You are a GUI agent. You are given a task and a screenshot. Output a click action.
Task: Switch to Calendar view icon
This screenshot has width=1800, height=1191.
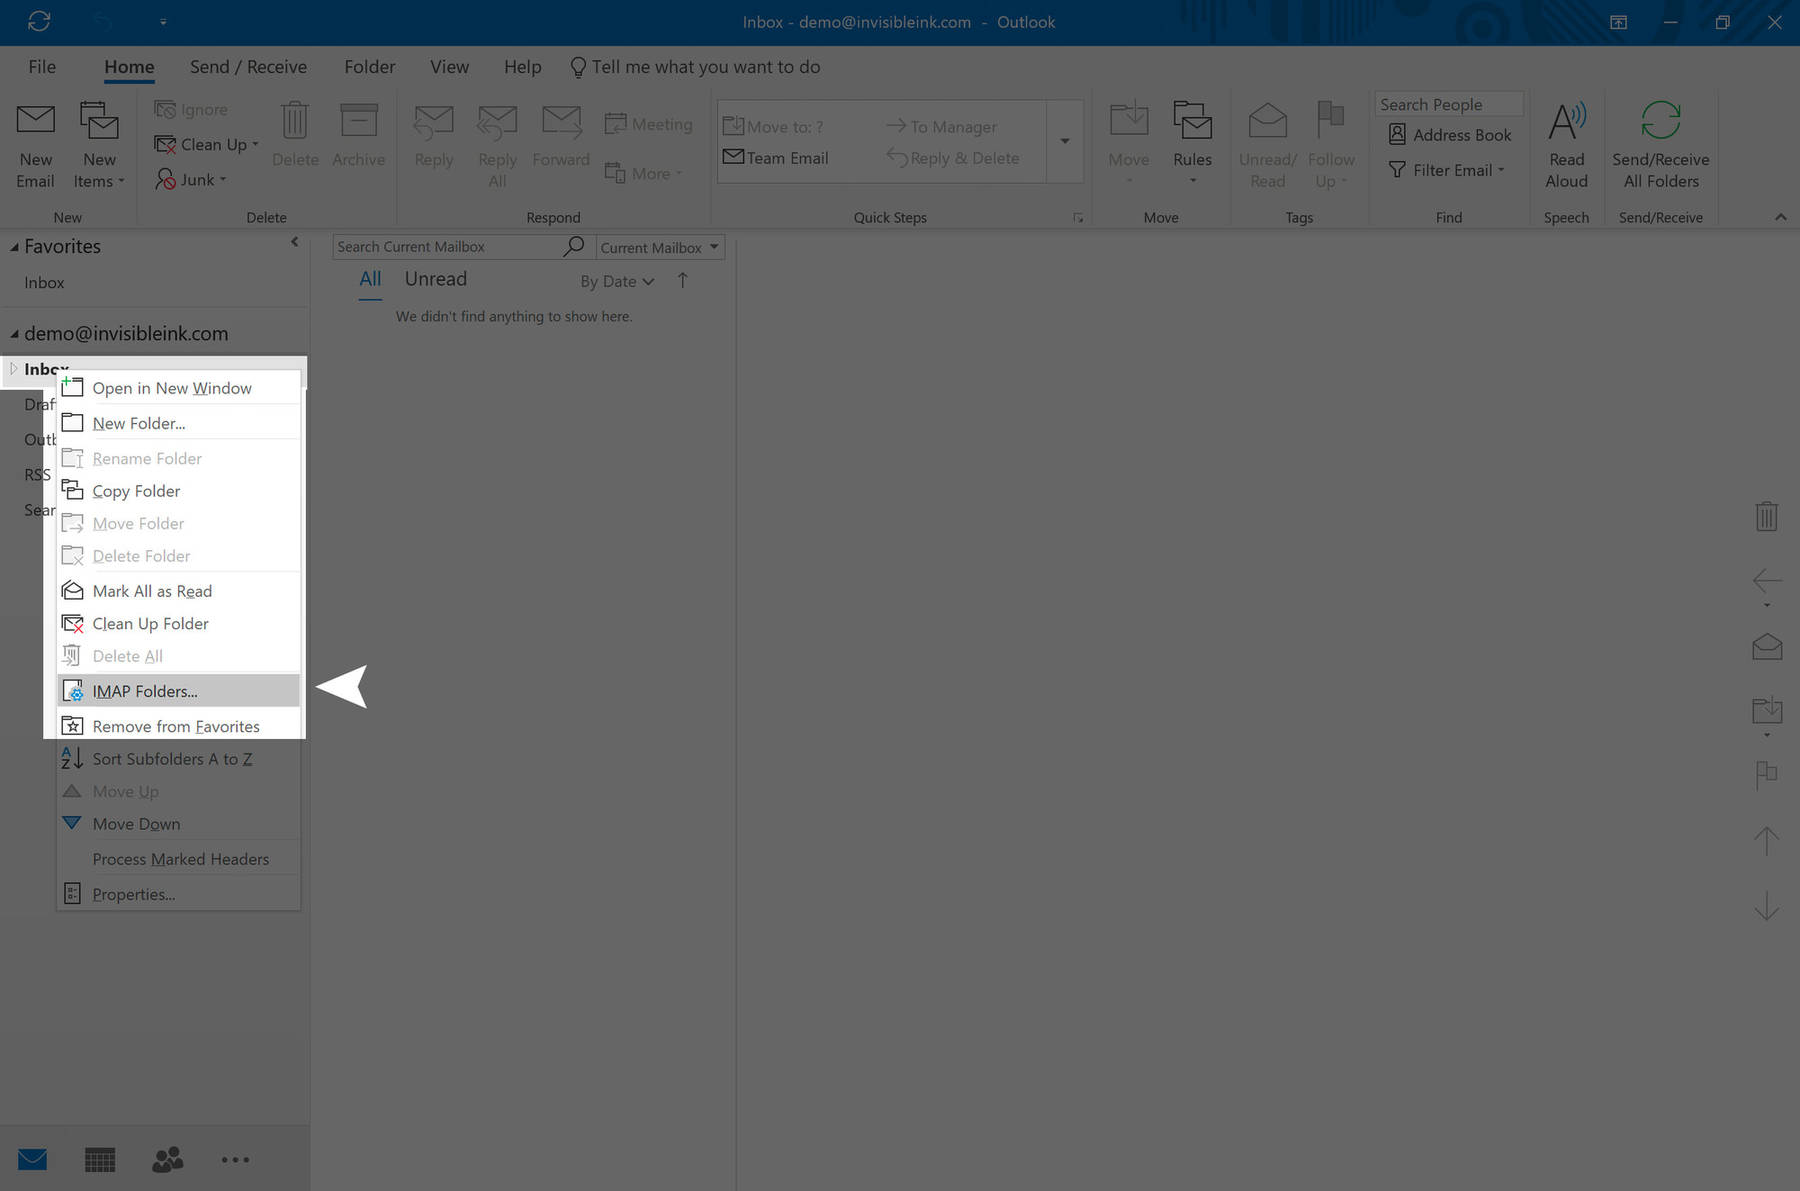click(x=100, y=1160)
